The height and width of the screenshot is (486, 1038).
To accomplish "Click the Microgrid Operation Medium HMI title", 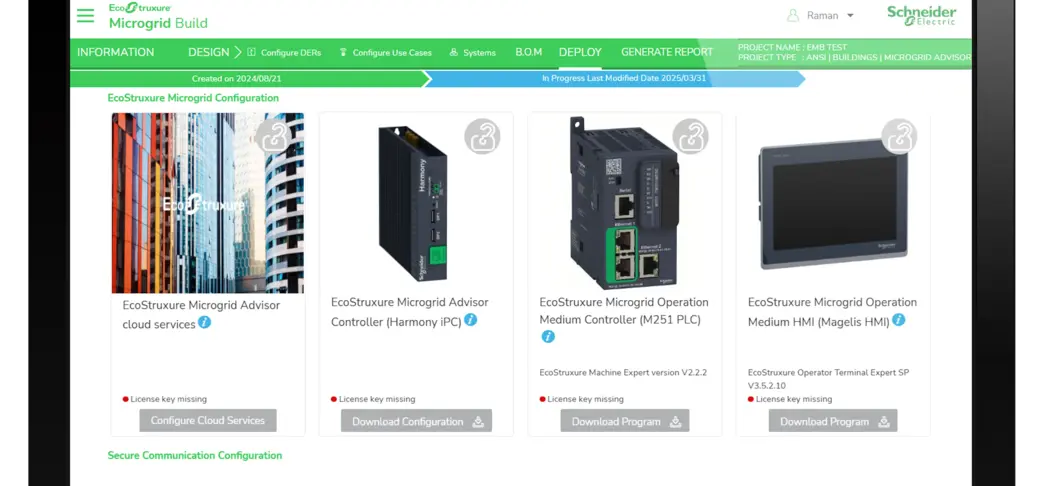I will pos(832,312).
